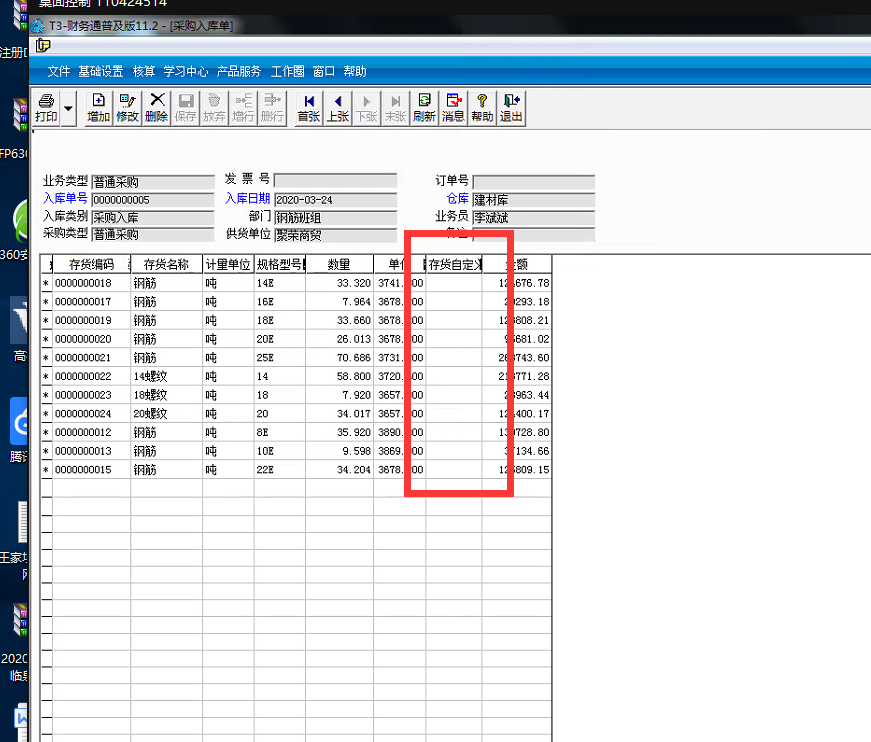Select cell 0000000020 in the table
The image size is (871, 742).
[91, 339]
